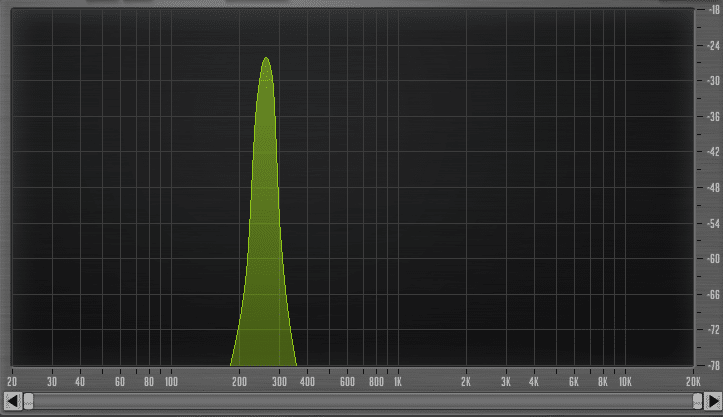
Task: Click the -24 dB level label
Action: (713, 45)
